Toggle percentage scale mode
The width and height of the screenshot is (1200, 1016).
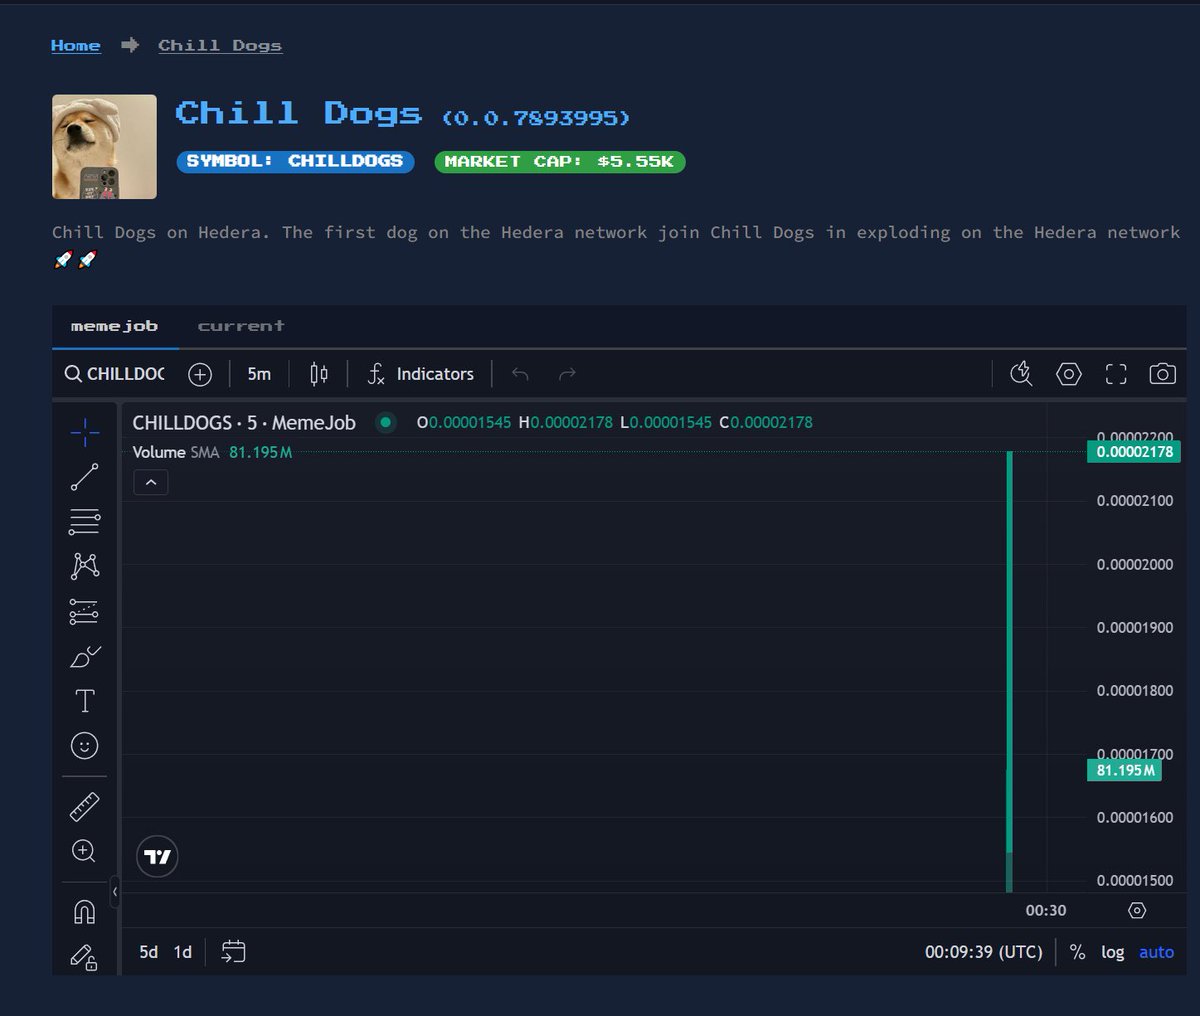(x=1078, y=952)
